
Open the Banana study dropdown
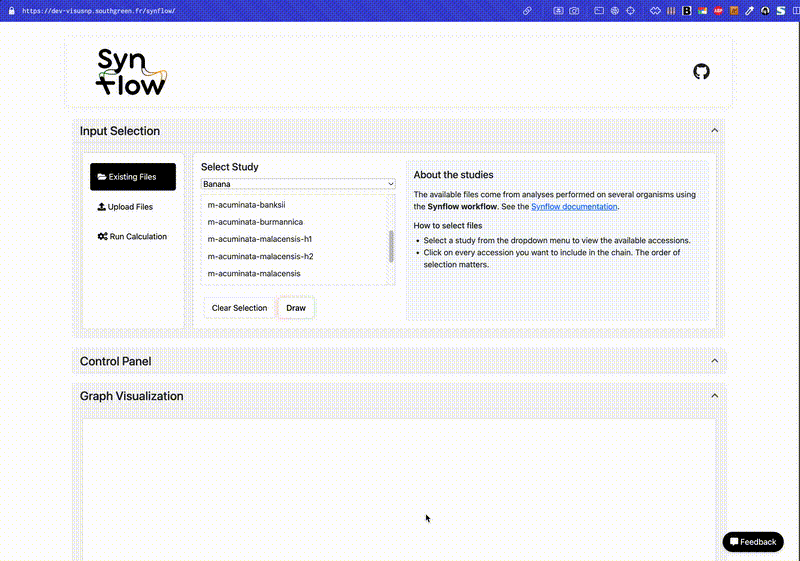coord(298,184)
